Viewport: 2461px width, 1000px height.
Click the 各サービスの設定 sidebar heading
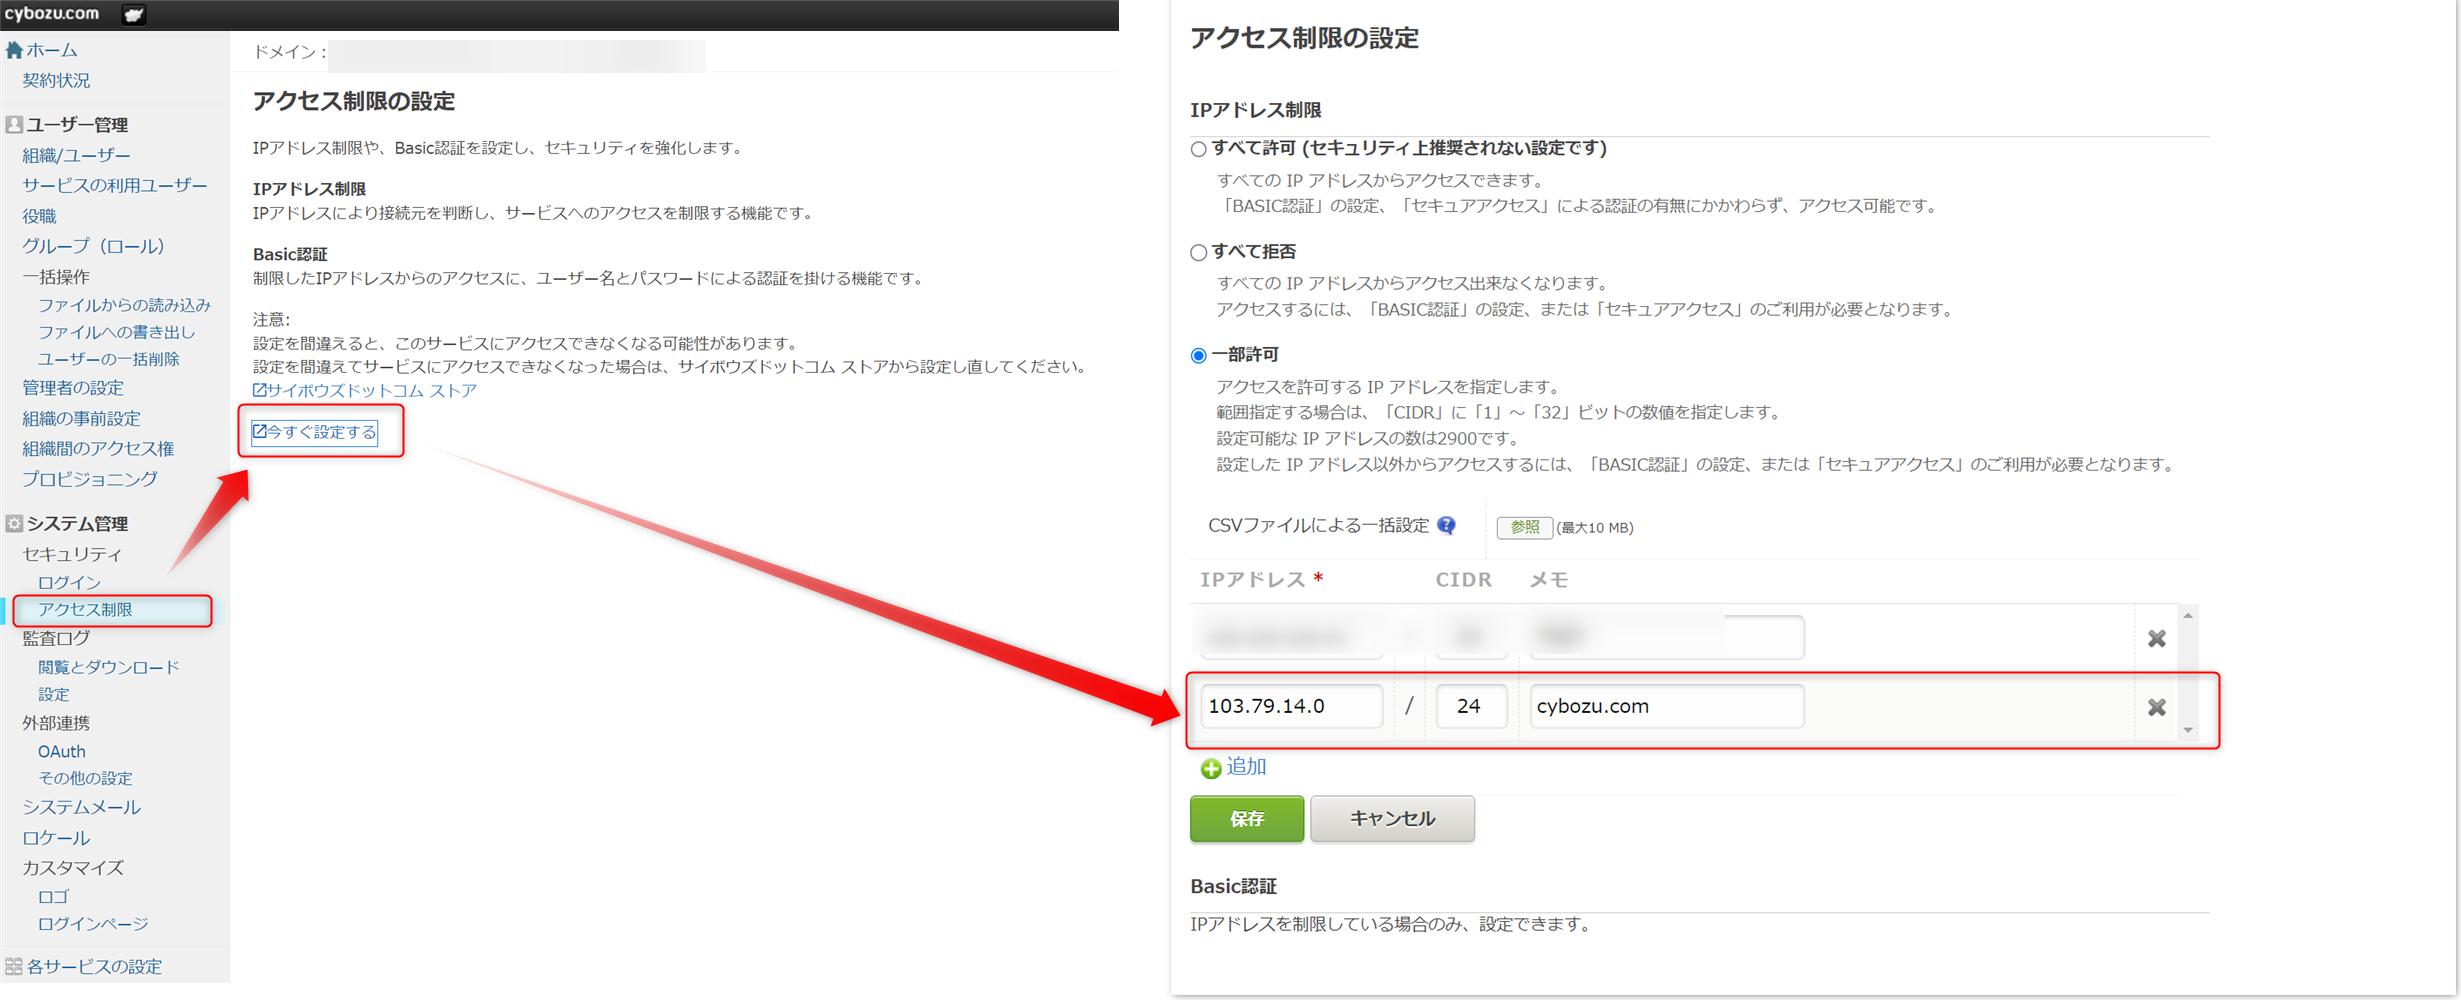pyautogui.click(x=94, y=967)
